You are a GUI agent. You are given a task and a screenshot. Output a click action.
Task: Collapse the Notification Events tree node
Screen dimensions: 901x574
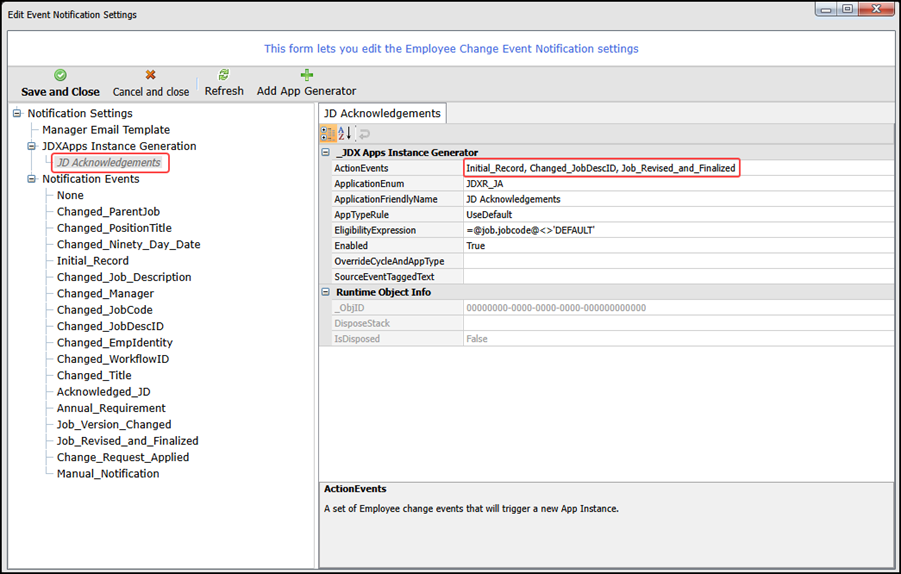32,179
